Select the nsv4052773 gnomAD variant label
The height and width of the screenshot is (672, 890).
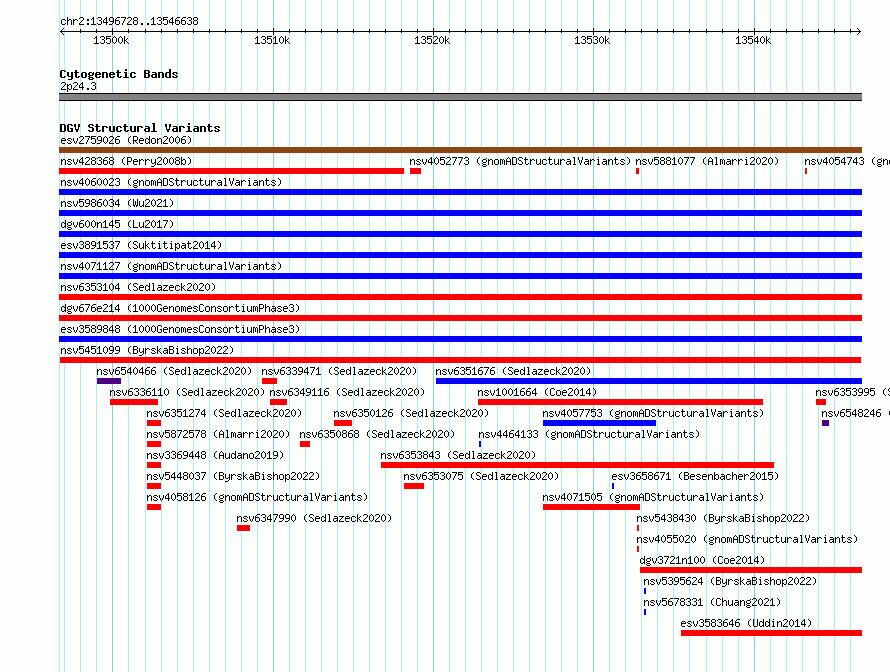pos(520,161)
